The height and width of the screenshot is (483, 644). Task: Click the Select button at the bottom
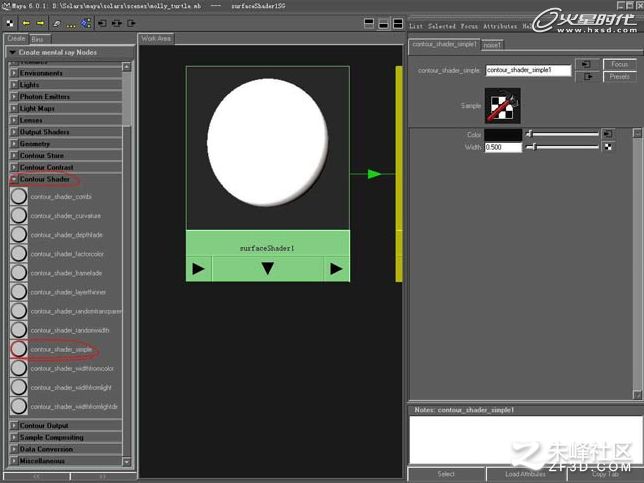tap(446, 474)
